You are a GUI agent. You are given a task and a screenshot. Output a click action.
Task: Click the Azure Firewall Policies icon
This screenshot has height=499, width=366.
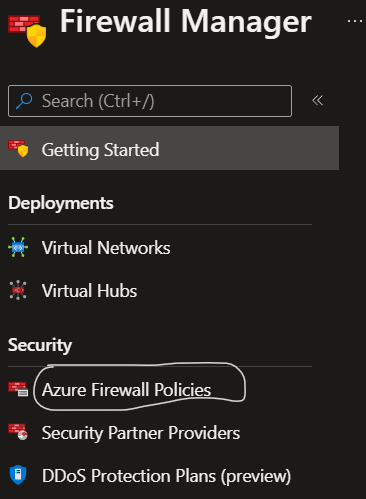(x=18, y=389)
